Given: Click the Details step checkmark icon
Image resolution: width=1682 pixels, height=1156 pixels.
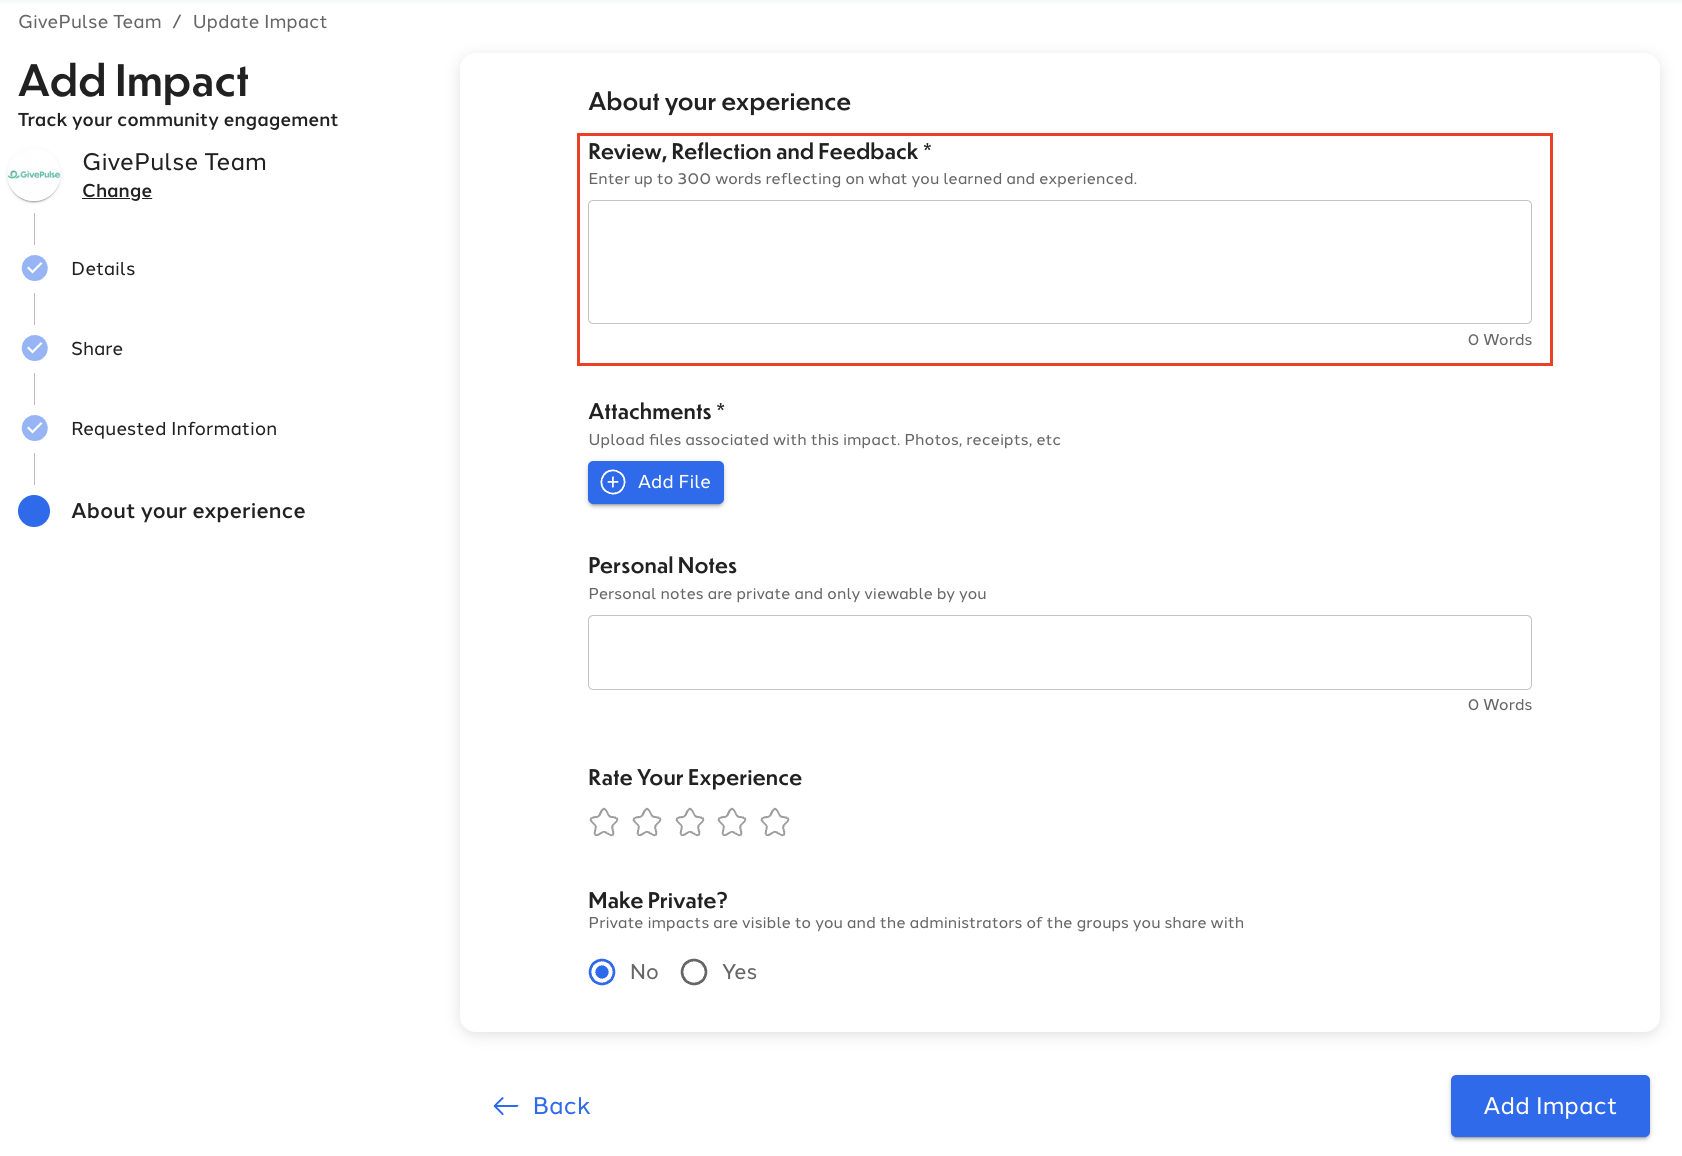Looking at the screenshot, I should pyautogui.click(x=35, y=268).
